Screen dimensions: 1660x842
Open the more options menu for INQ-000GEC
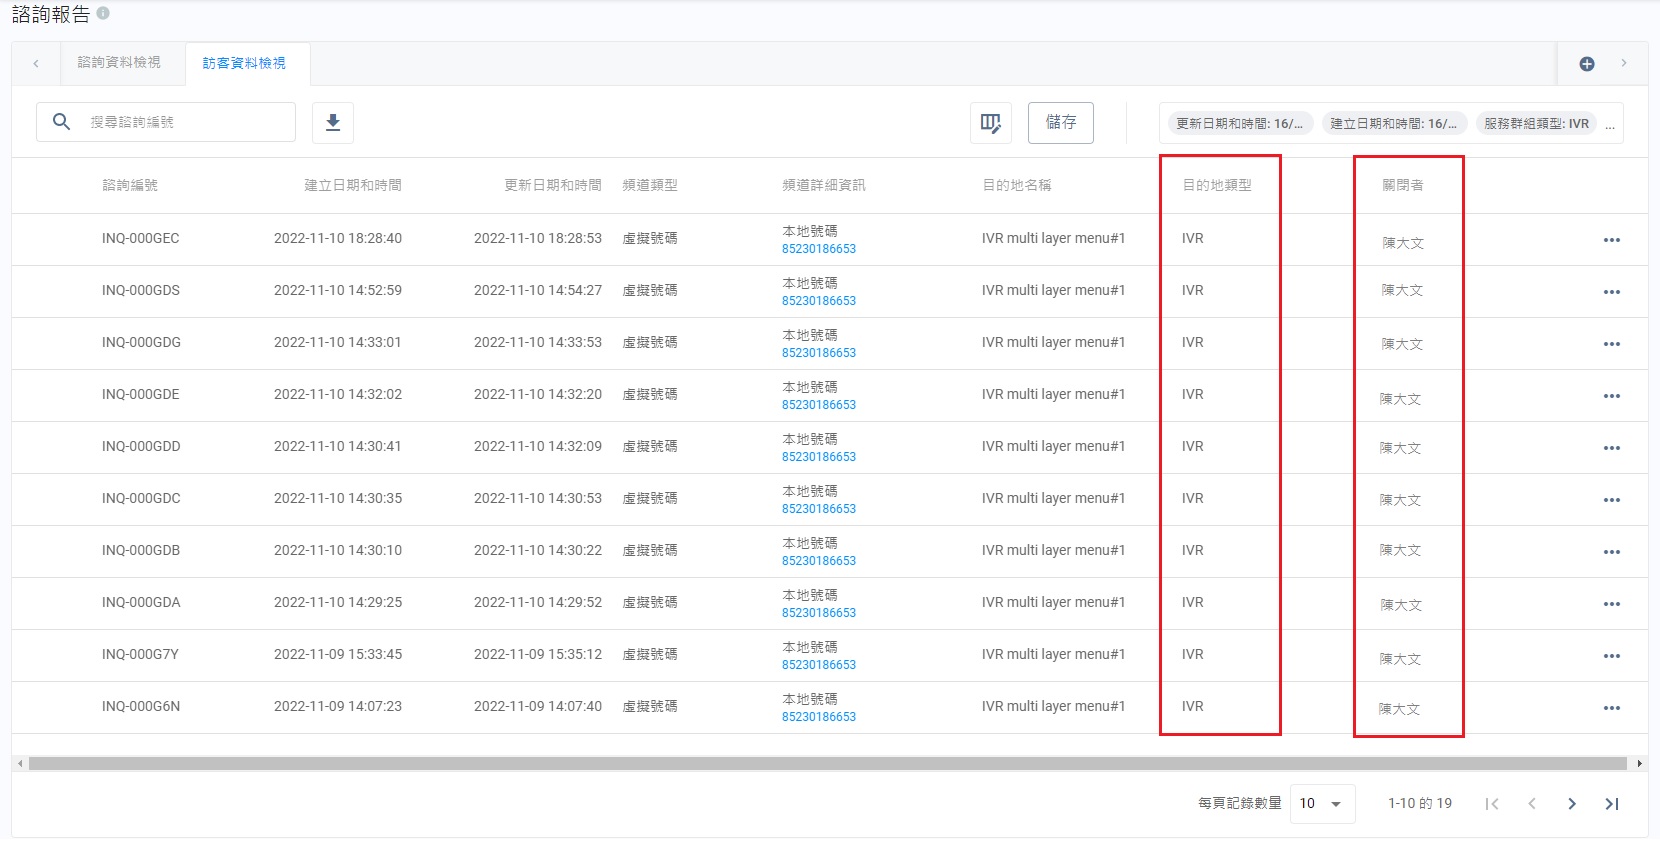point(1611,240)
